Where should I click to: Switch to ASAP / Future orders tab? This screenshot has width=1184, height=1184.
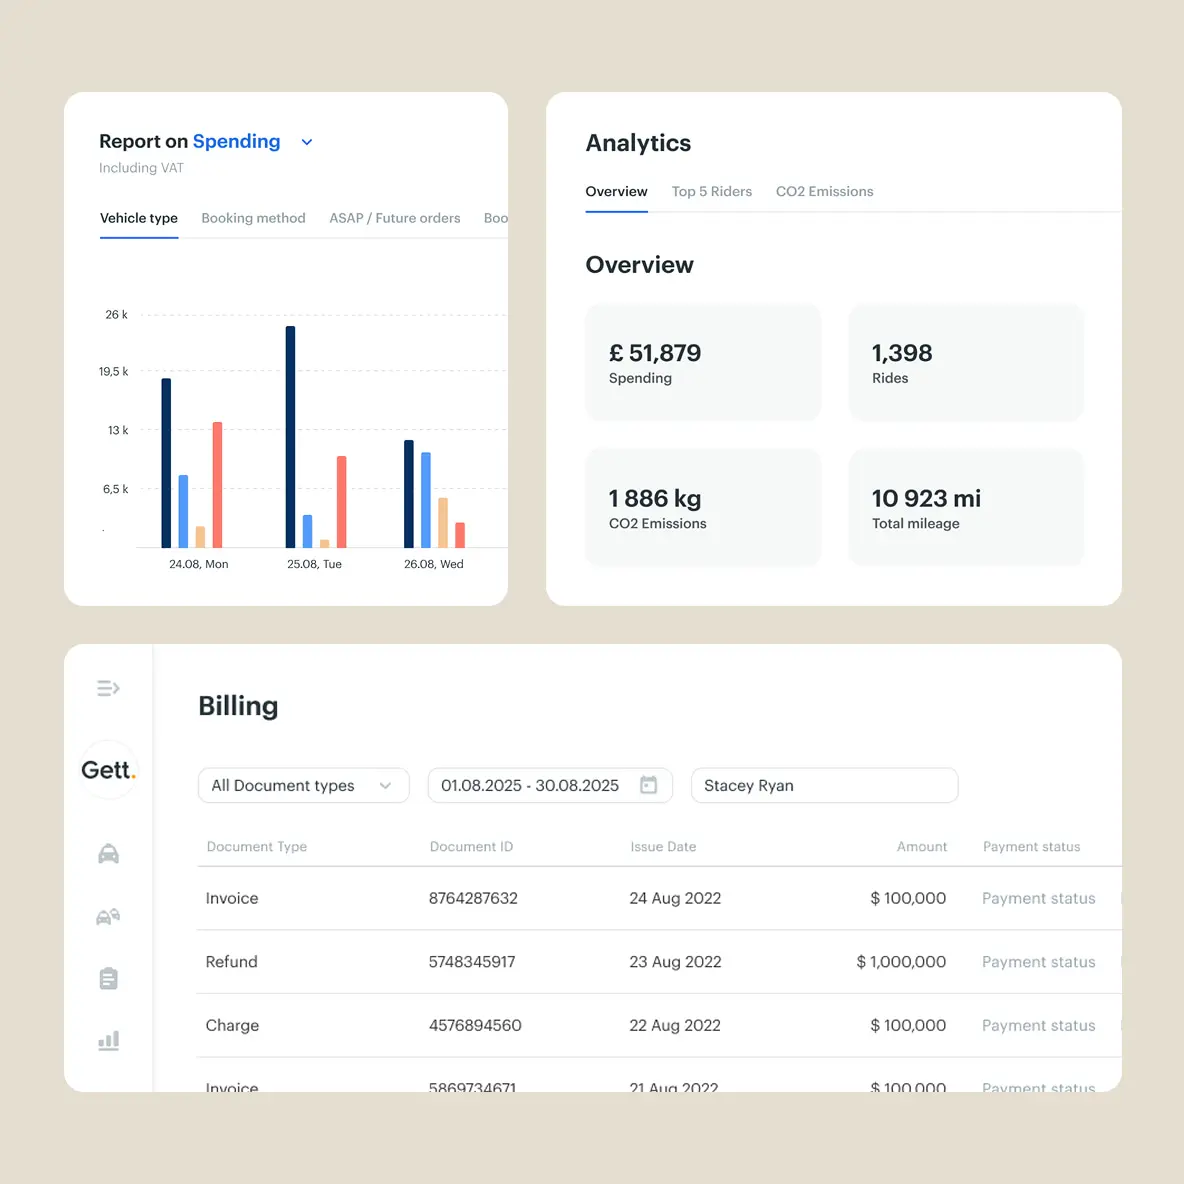[394, 218]
